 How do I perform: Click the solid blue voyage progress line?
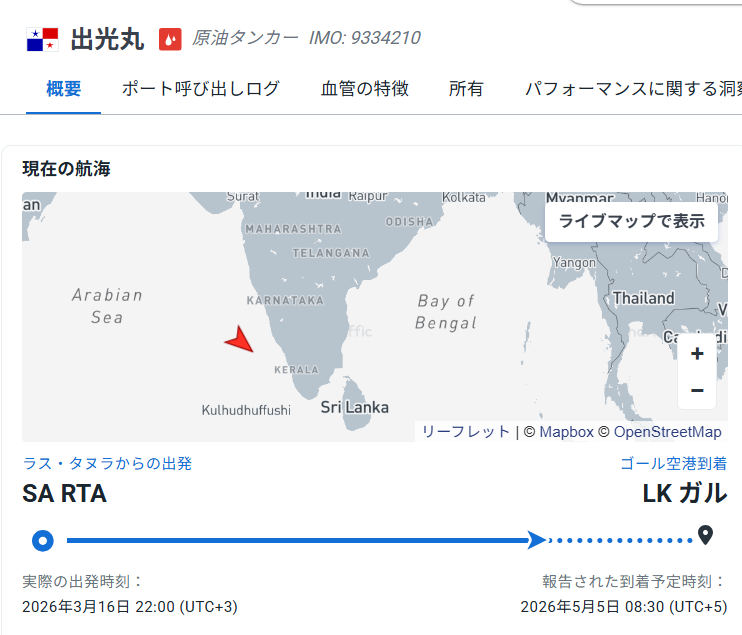tap(297, 540)
